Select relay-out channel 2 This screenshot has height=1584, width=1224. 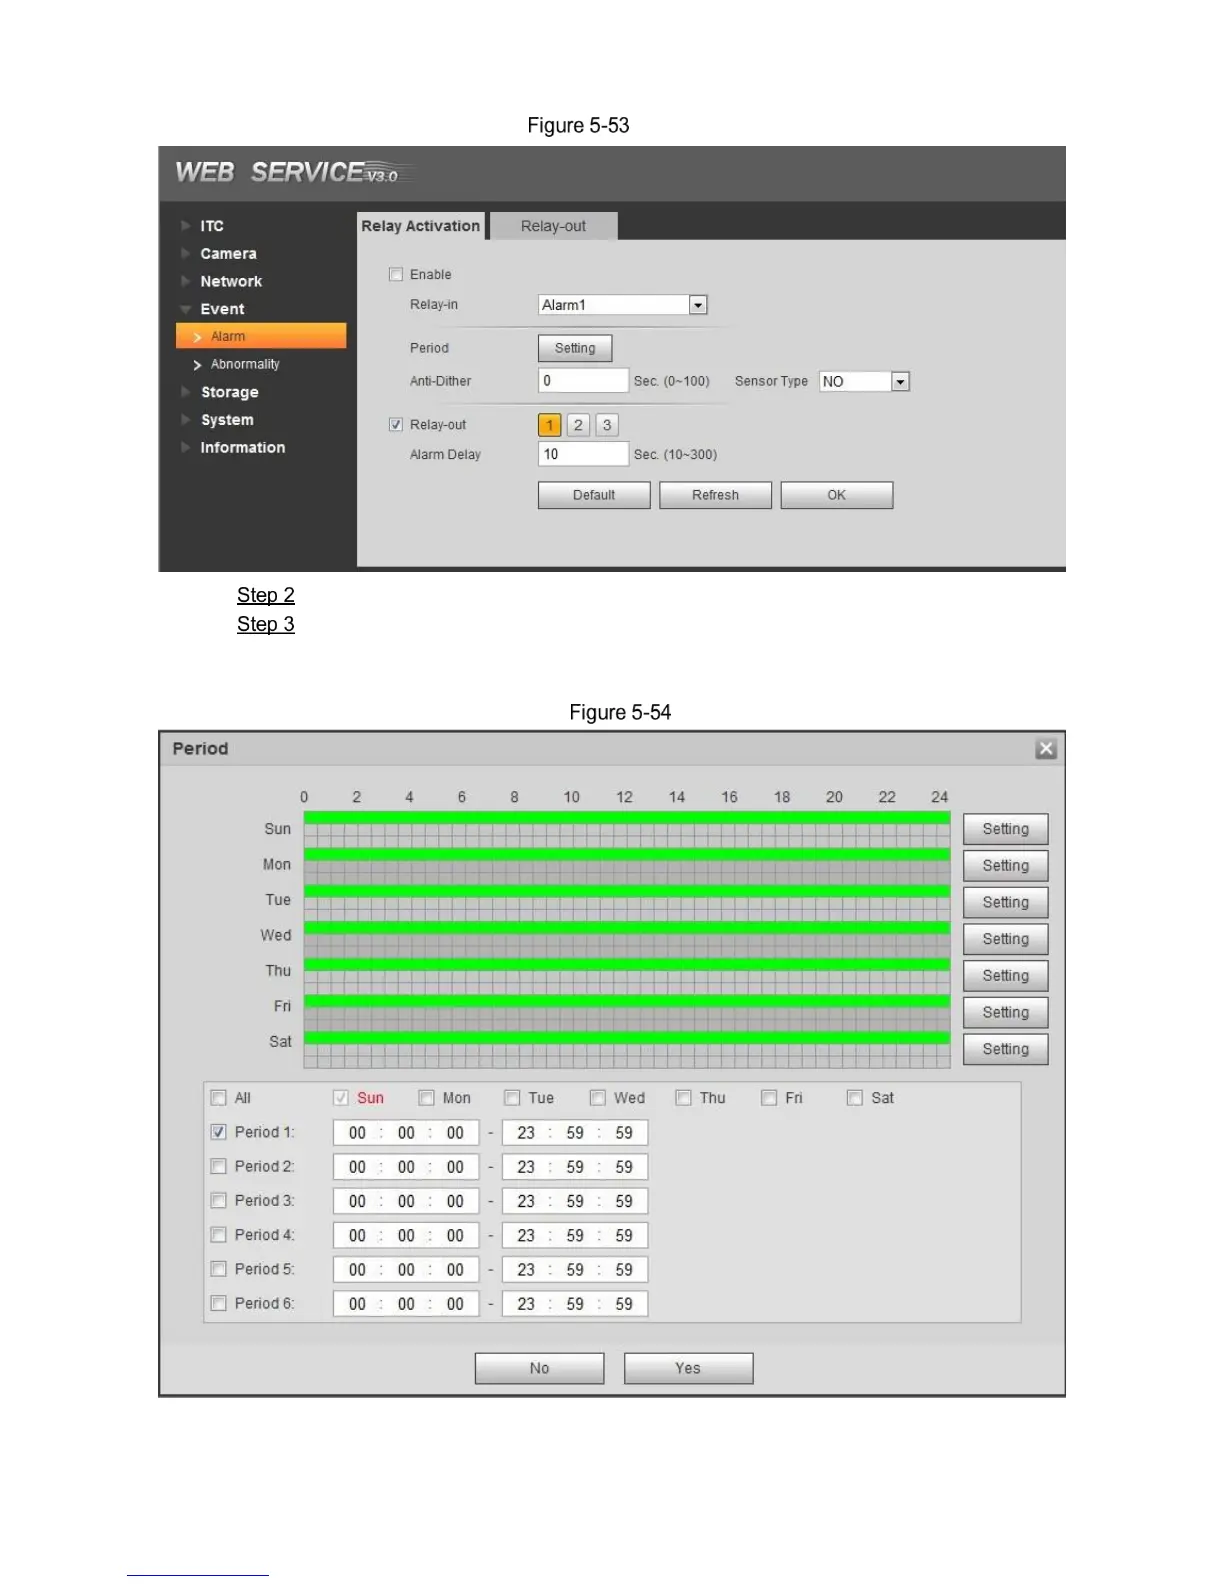tap(578, 425)
